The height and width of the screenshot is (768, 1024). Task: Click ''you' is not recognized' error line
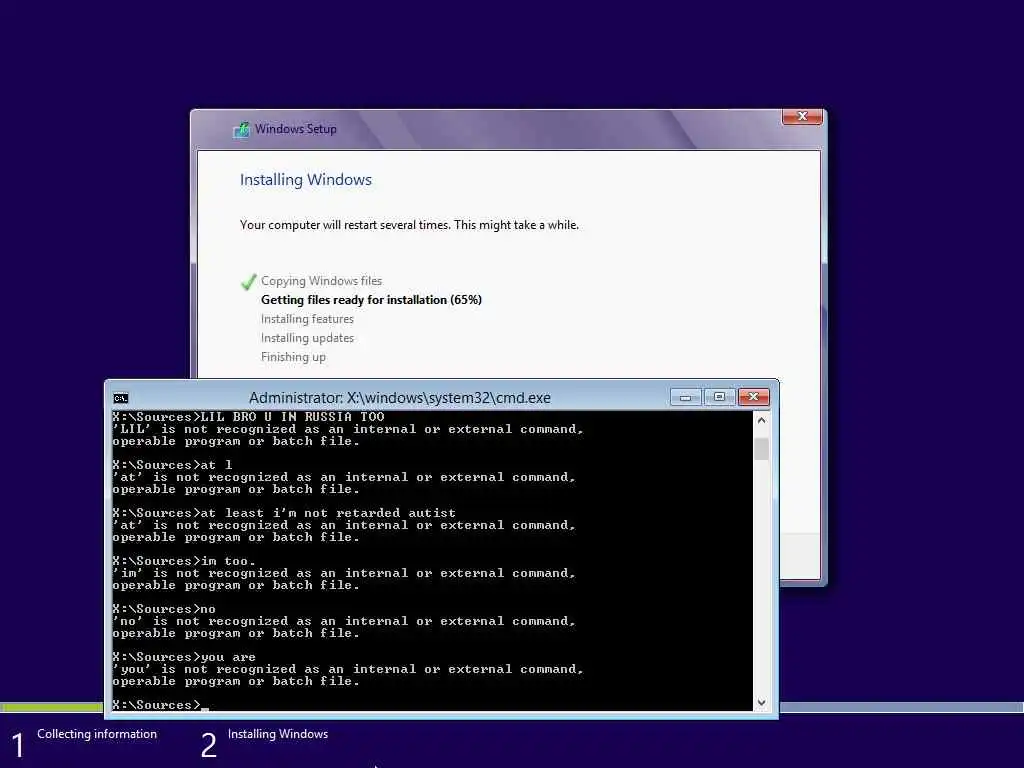tap(347, 669)
